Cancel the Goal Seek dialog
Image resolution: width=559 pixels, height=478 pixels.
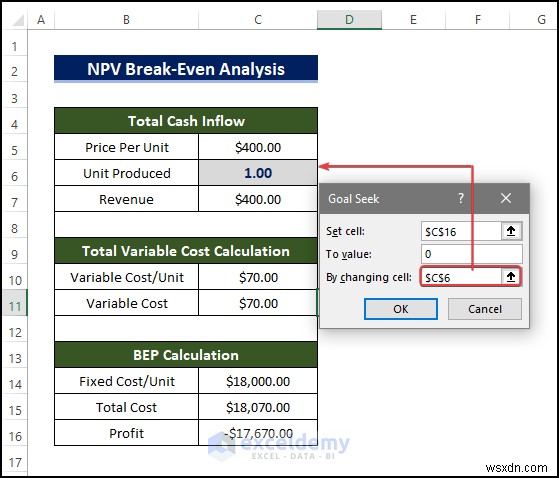484,309
